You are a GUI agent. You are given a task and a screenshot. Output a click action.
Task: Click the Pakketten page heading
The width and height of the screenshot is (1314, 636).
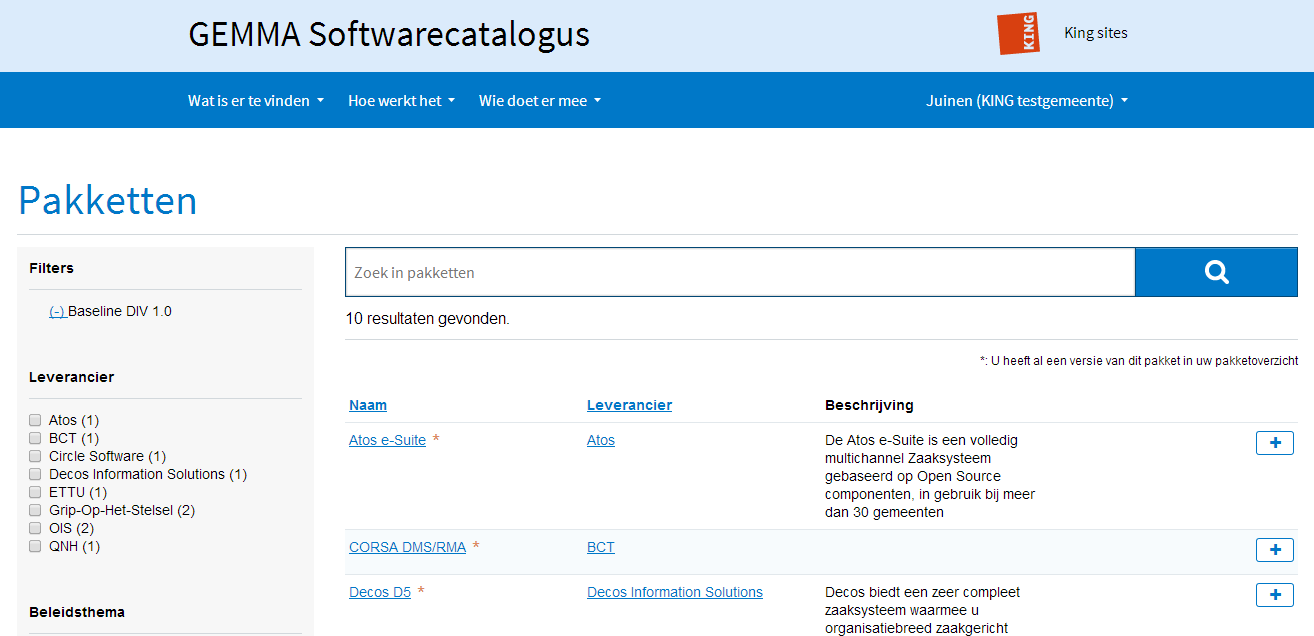[x=108, y=201]
